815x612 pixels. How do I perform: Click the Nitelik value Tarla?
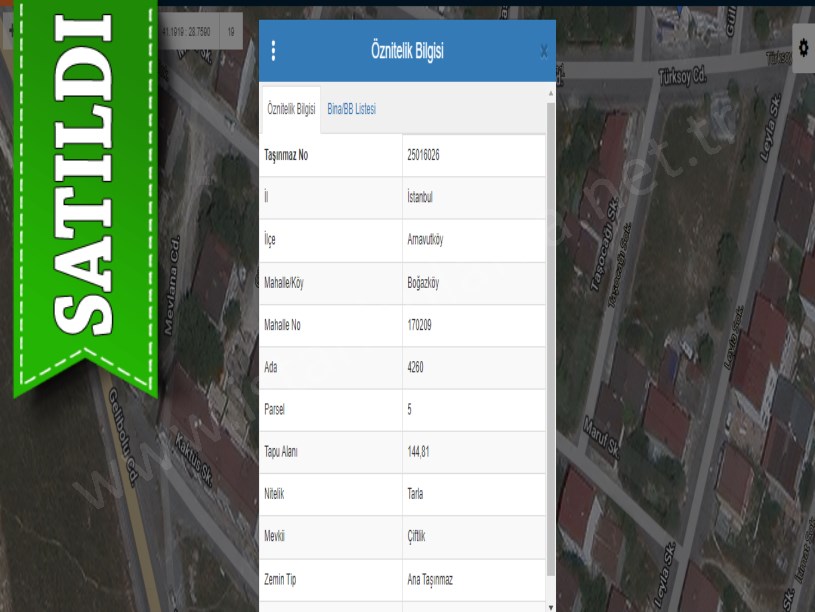(x=416, y=494)
